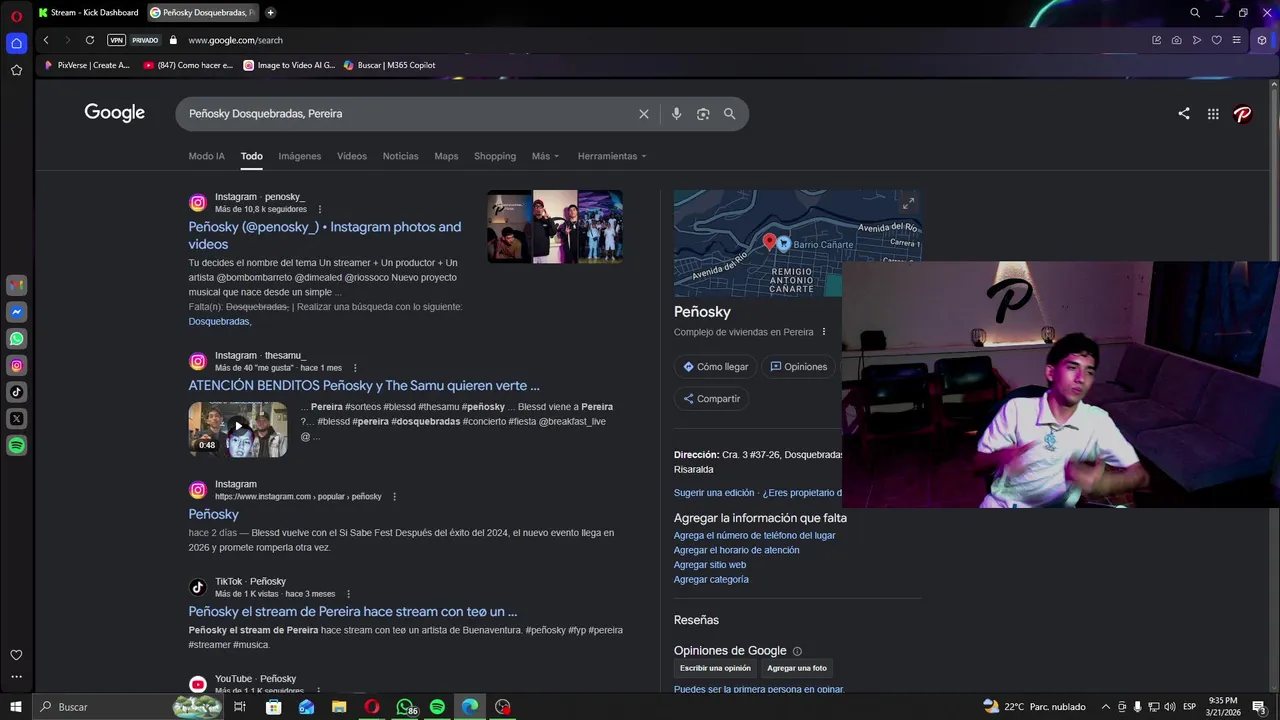Open the sidebar heart pinboards icon
The image size is (1280, 720).
(x=16, y=655)
